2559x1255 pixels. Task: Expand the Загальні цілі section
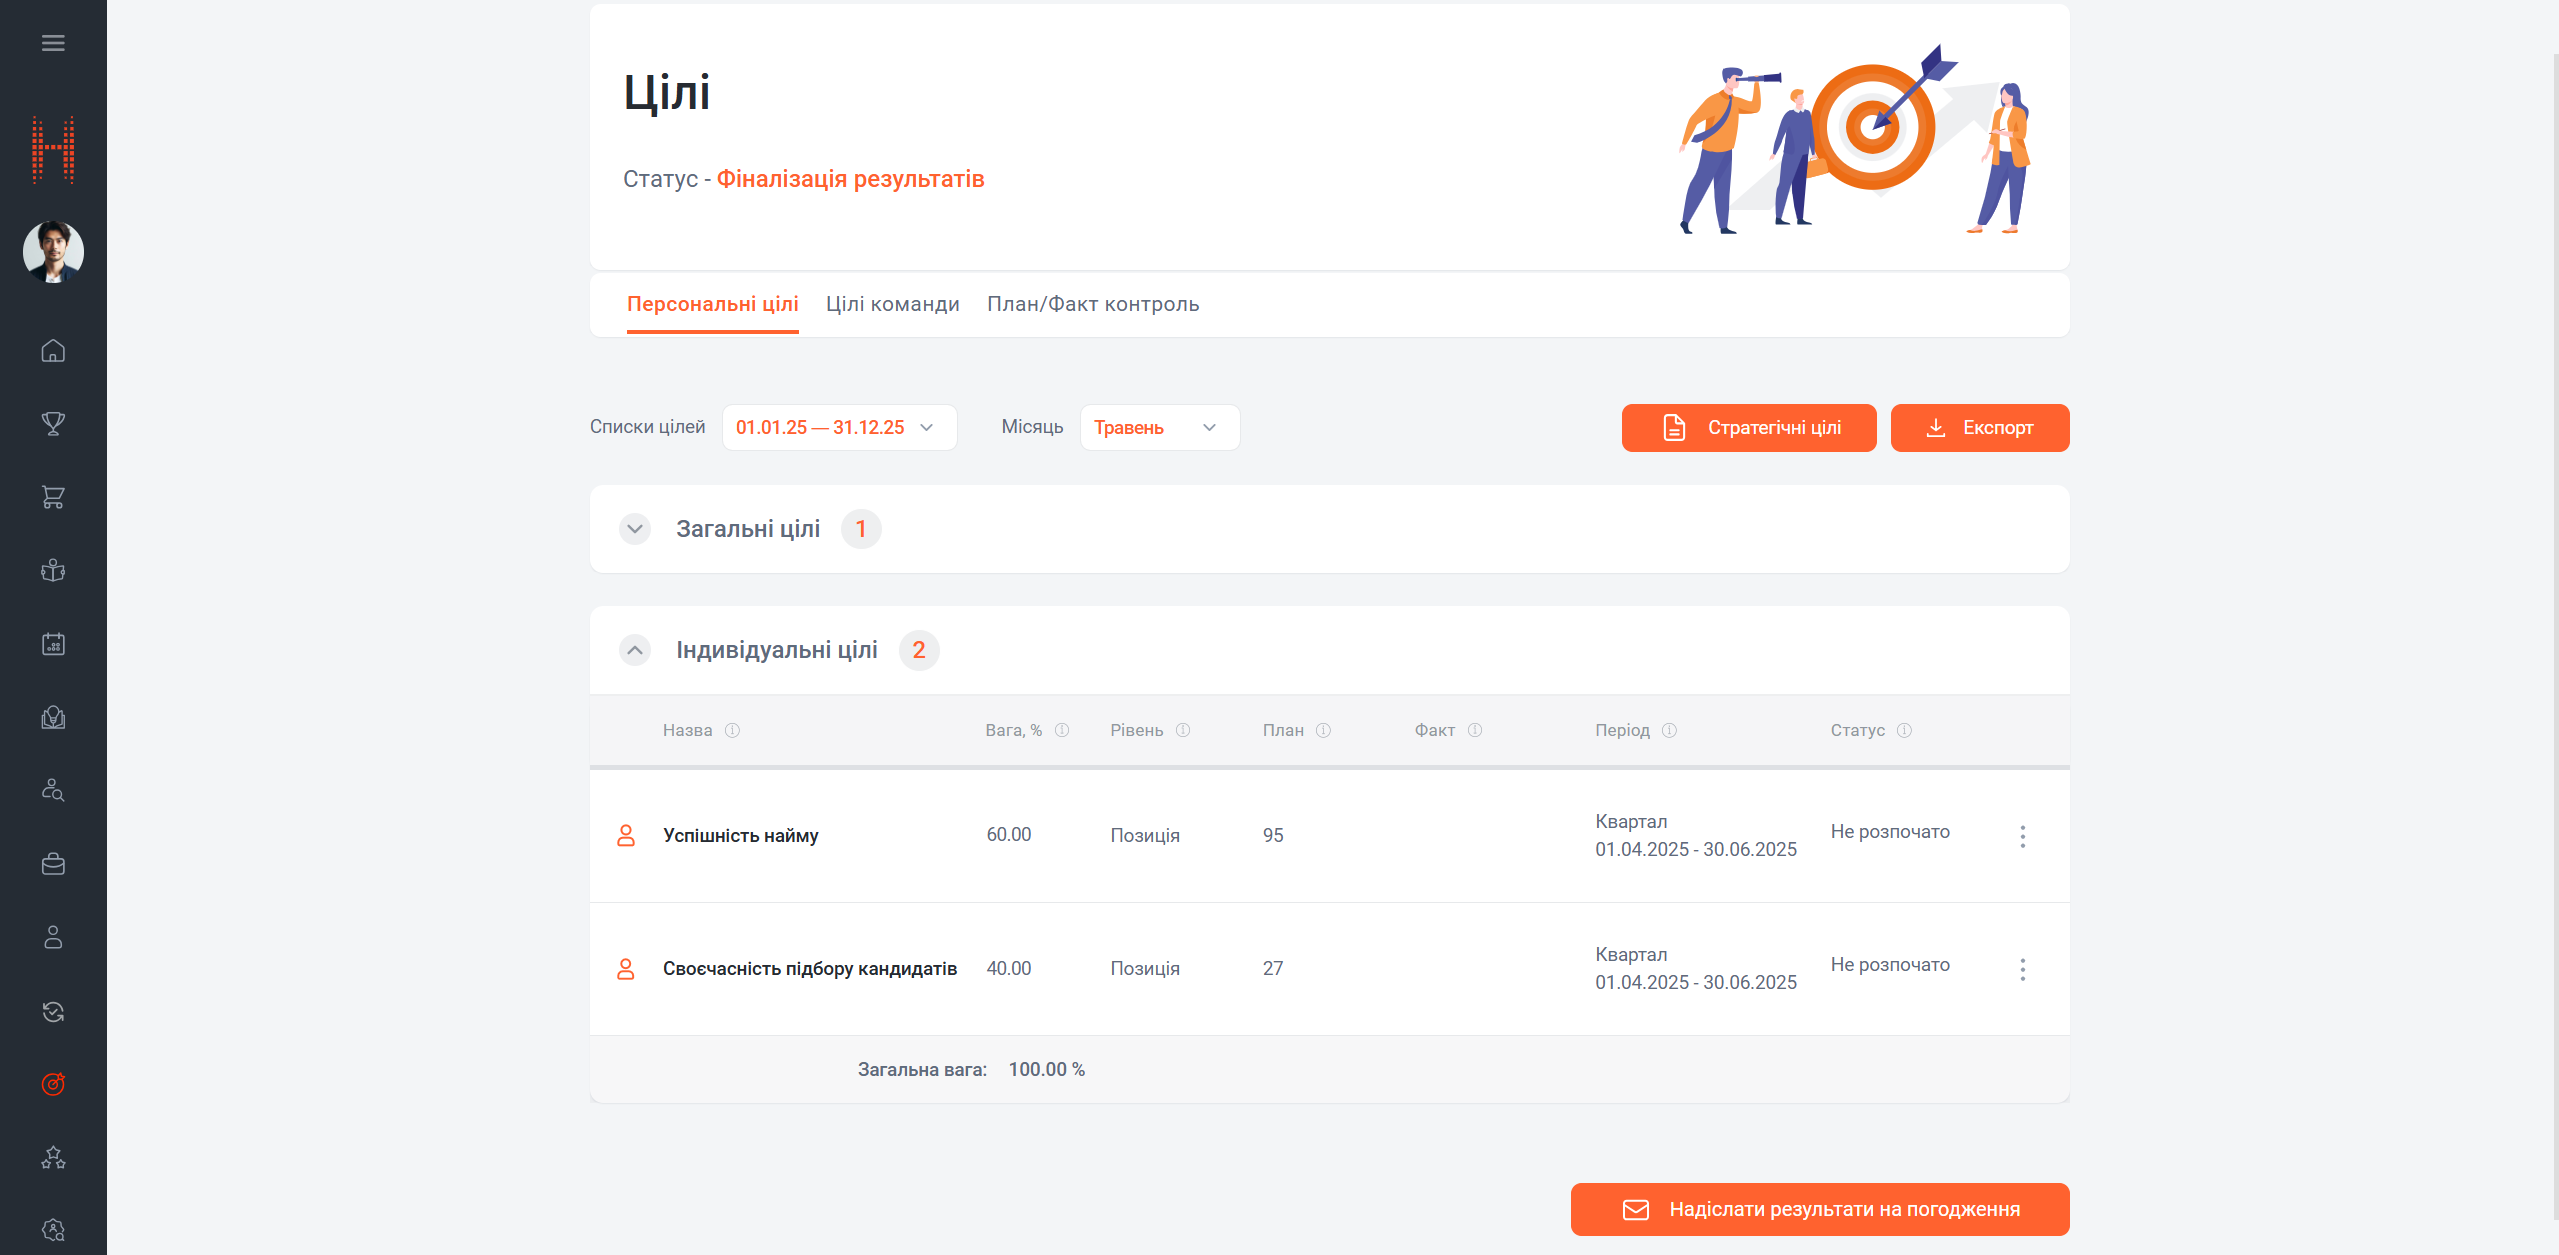point(635,529)
